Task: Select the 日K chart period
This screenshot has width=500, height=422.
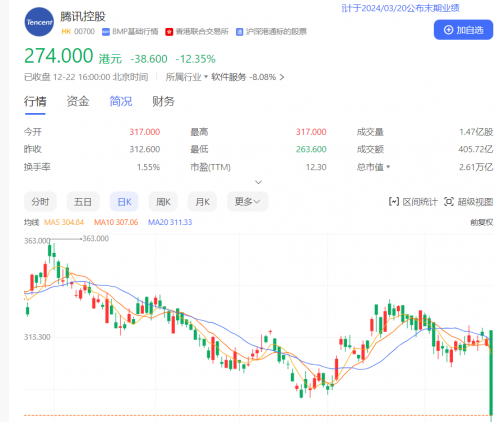Action: [124, 202]
